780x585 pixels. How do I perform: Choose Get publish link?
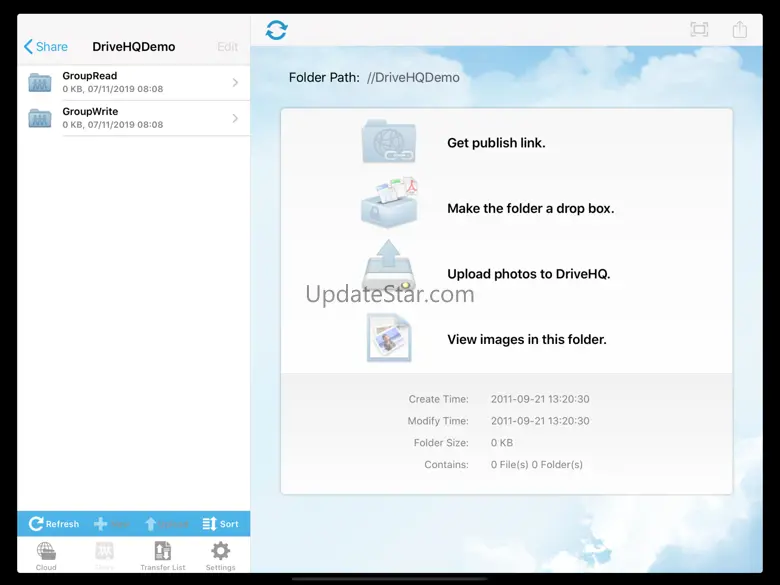[496, 143]
